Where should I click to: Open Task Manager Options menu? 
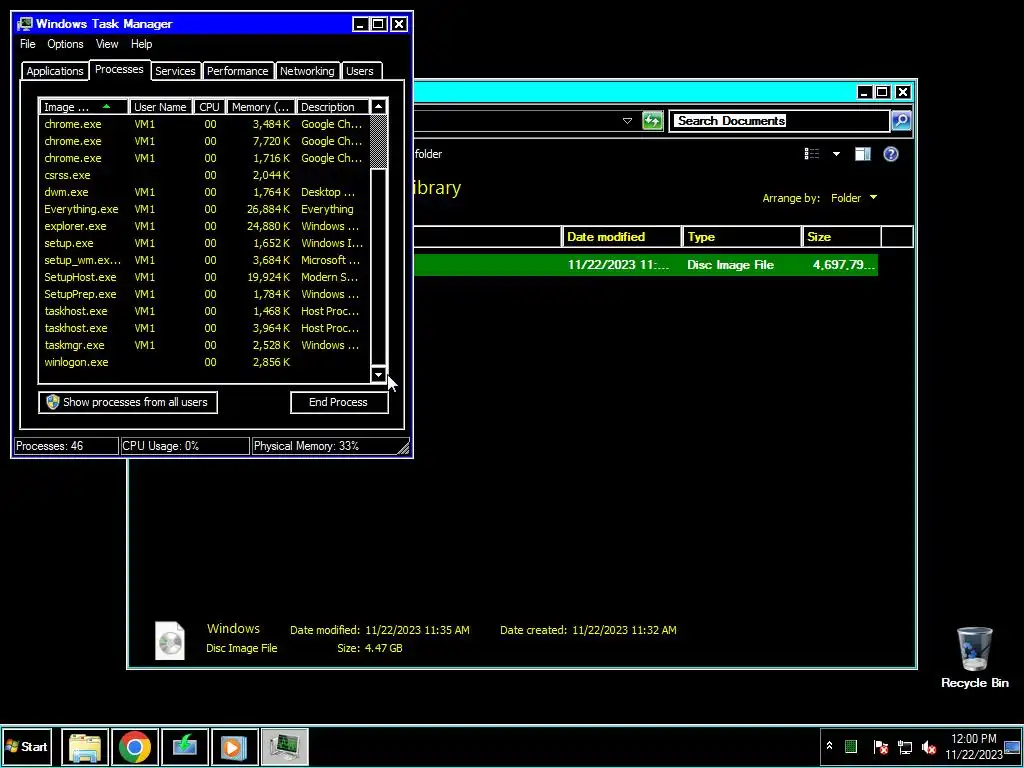tap(65, 44)
